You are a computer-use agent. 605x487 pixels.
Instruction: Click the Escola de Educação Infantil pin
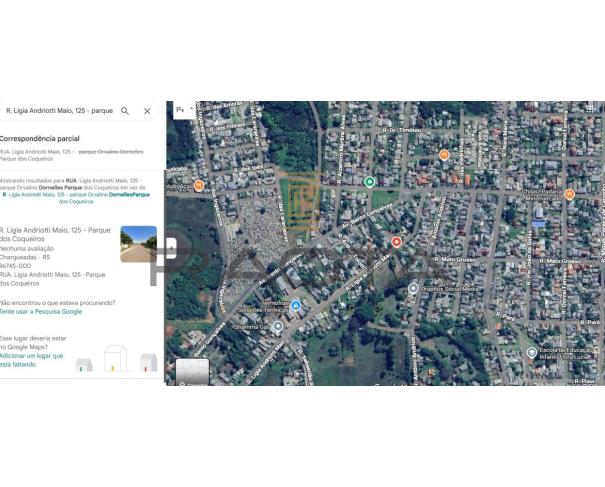pyautogui.click(x=532, y=352)
